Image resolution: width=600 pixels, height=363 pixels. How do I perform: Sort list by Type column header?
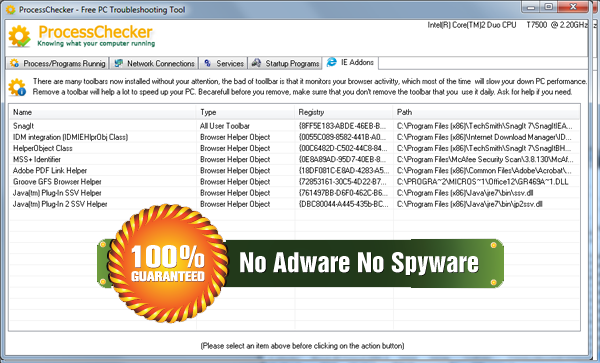click(x=246, y=112)
